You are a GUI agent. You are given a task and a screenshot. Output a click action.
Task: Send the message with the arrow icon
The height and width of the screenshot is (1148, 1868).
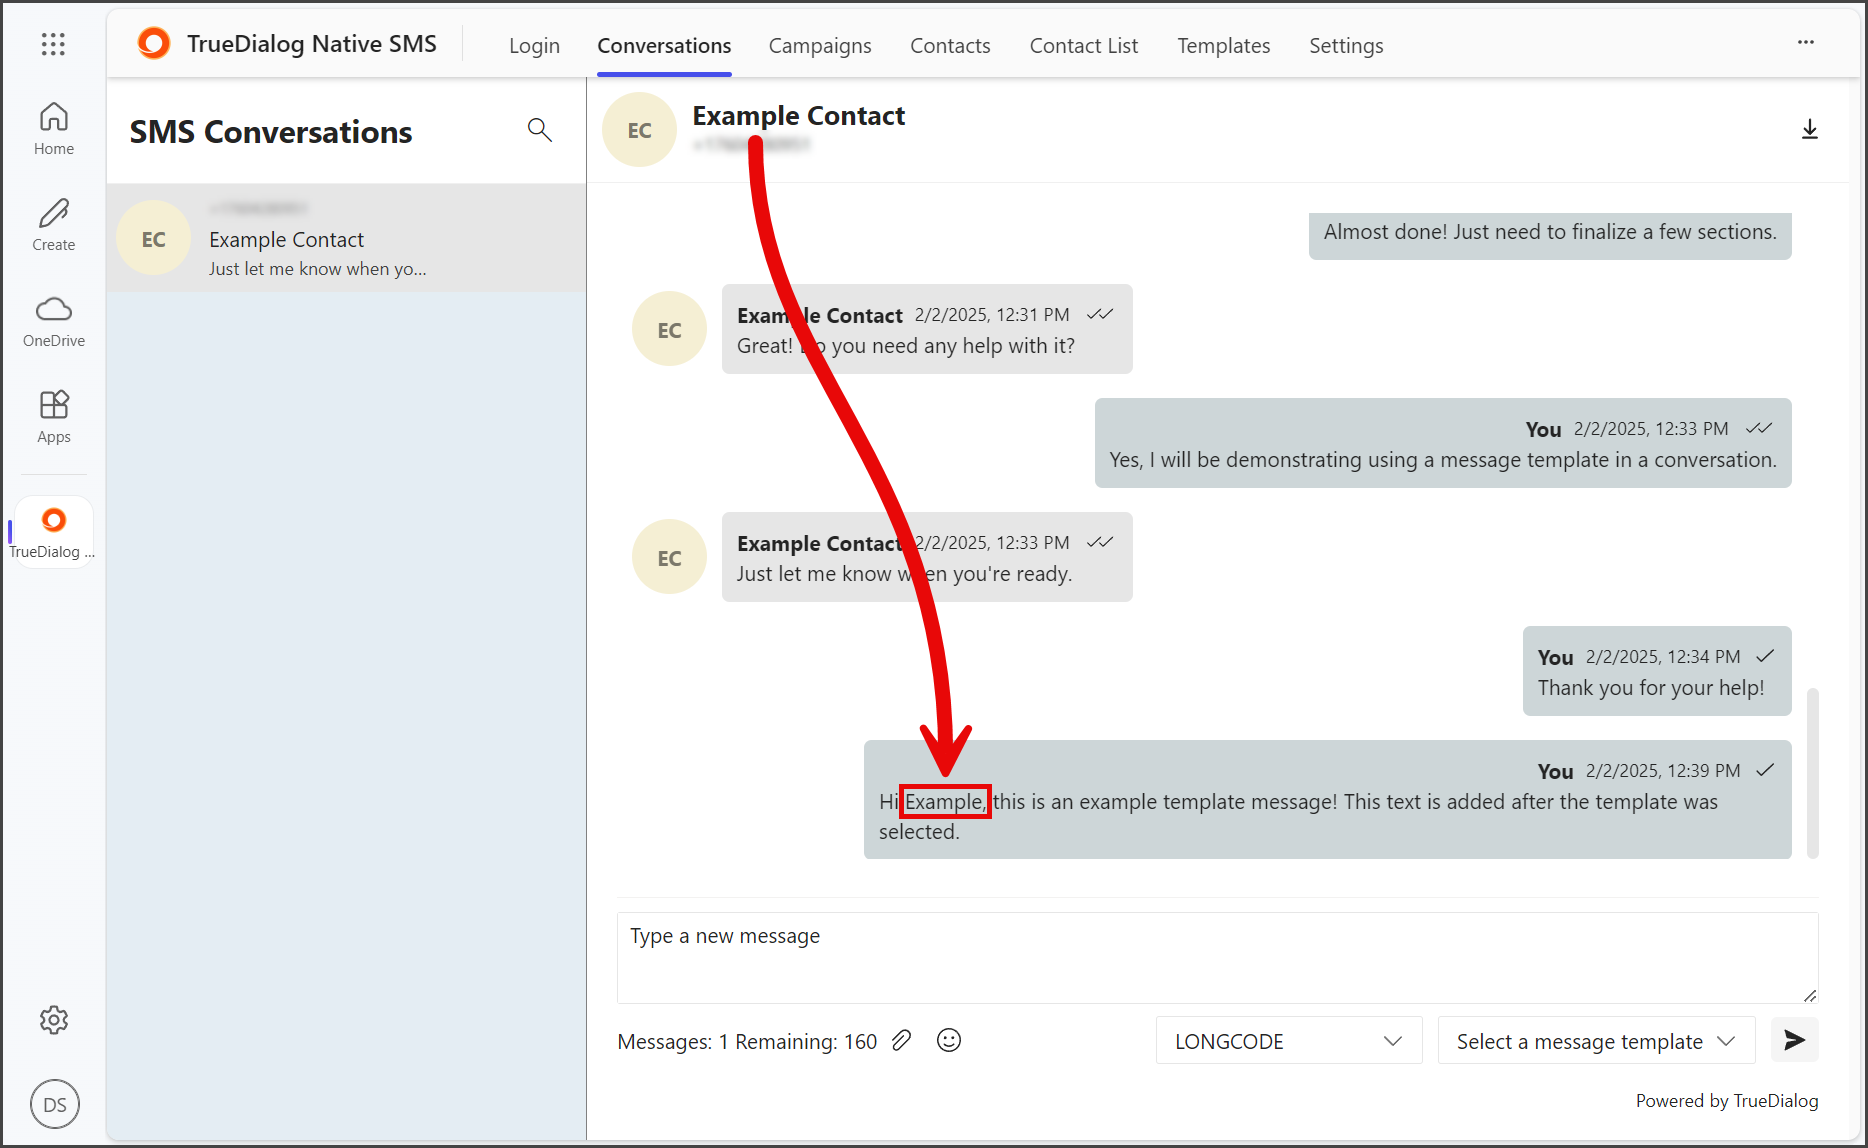click(x=1794, y=1040)
